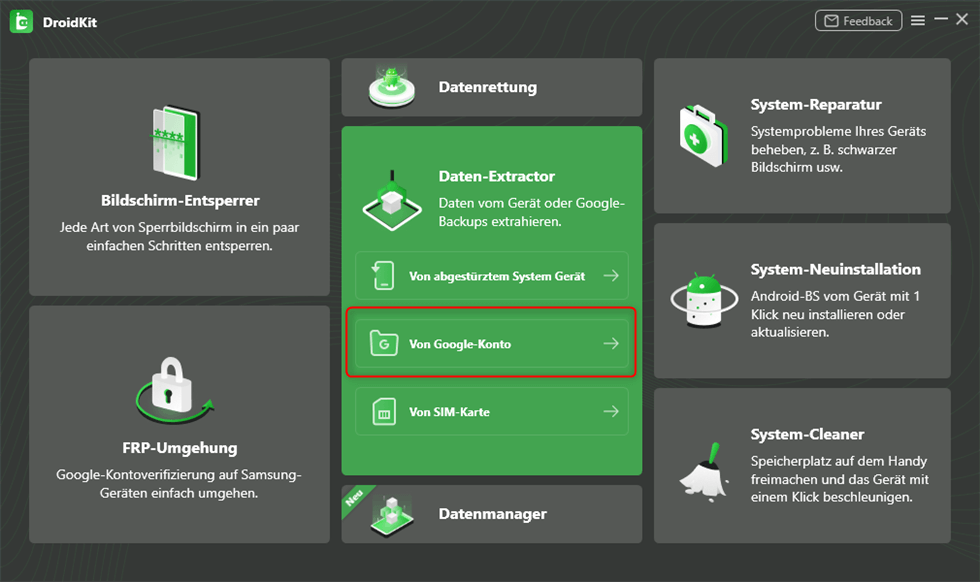Click the System-Cleaner broom icon
980x582 pixels.
pyautogui.click(x=704, y=473)
